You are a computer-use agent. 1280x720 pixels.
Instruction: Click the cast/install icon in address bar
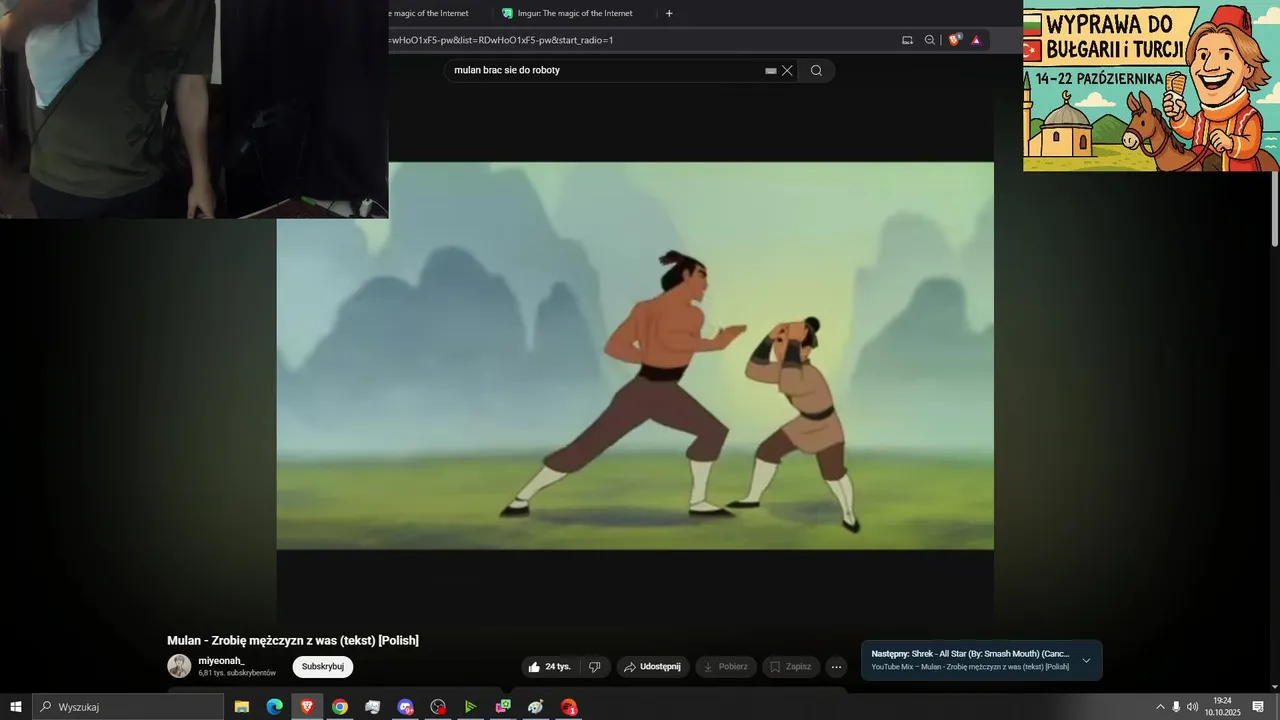click(x=907, y=40)
